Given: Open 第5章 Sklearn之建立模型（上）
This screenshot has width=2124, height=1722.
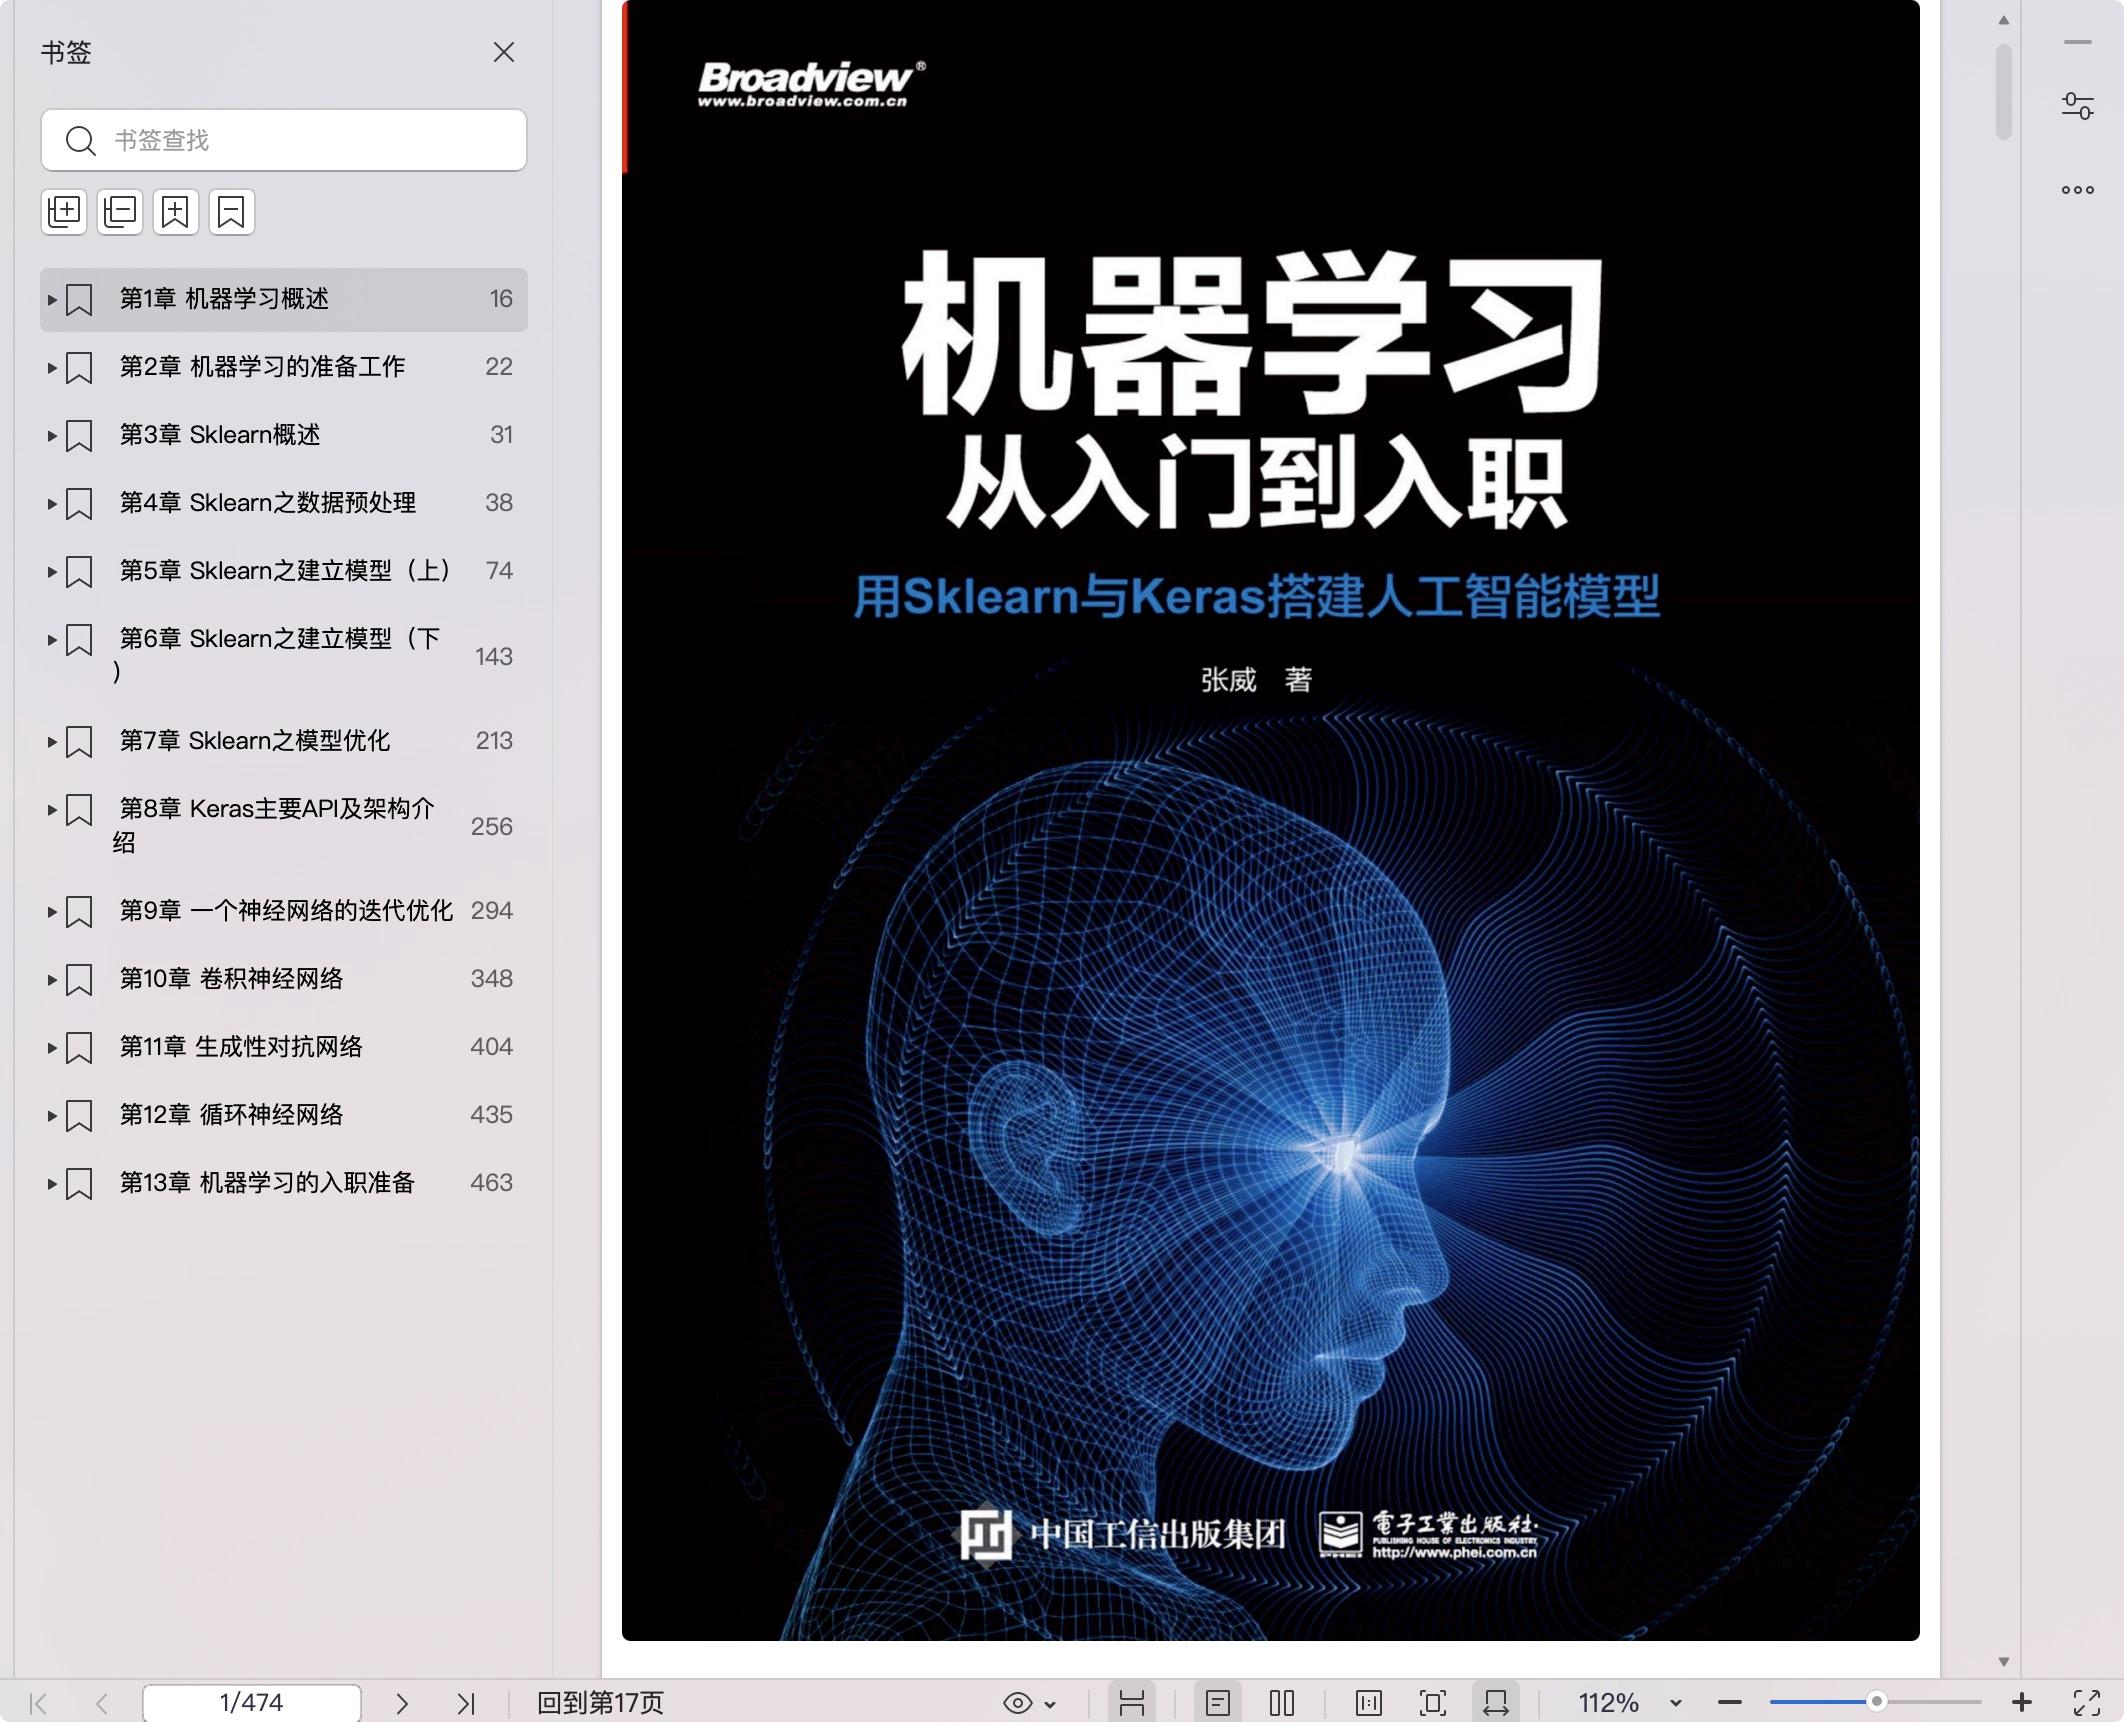Looking at the screenshot, I should click(x=285, y=571).
